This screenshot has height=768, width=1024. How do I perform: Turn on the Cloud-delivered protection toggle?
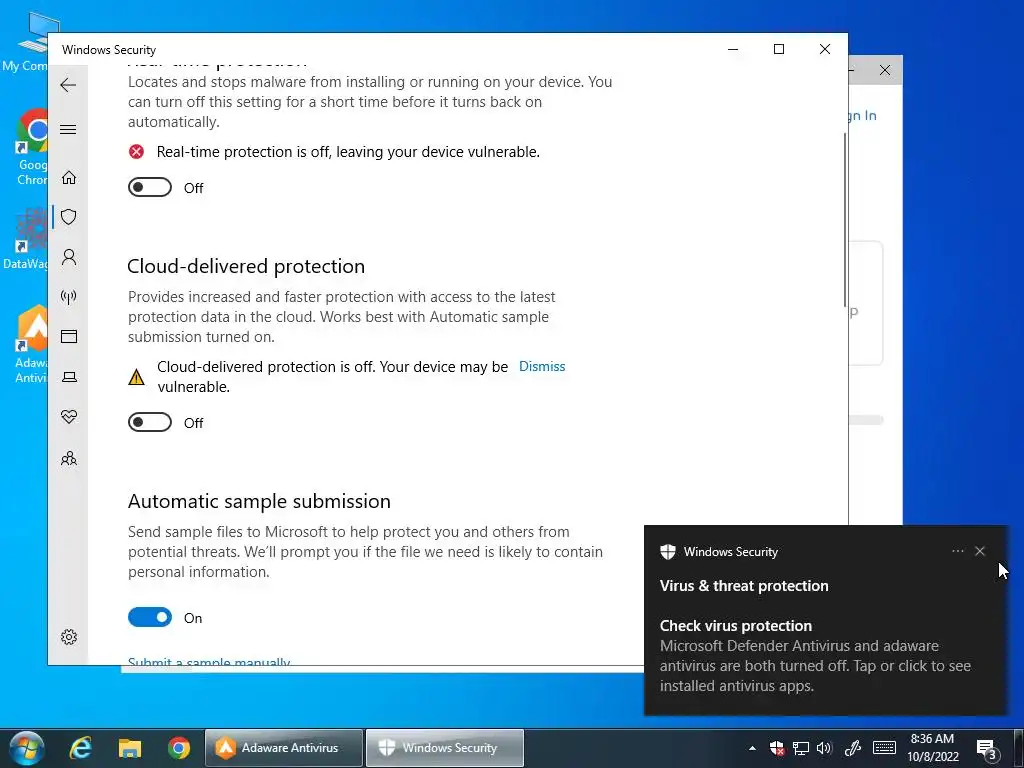point(150,423)
